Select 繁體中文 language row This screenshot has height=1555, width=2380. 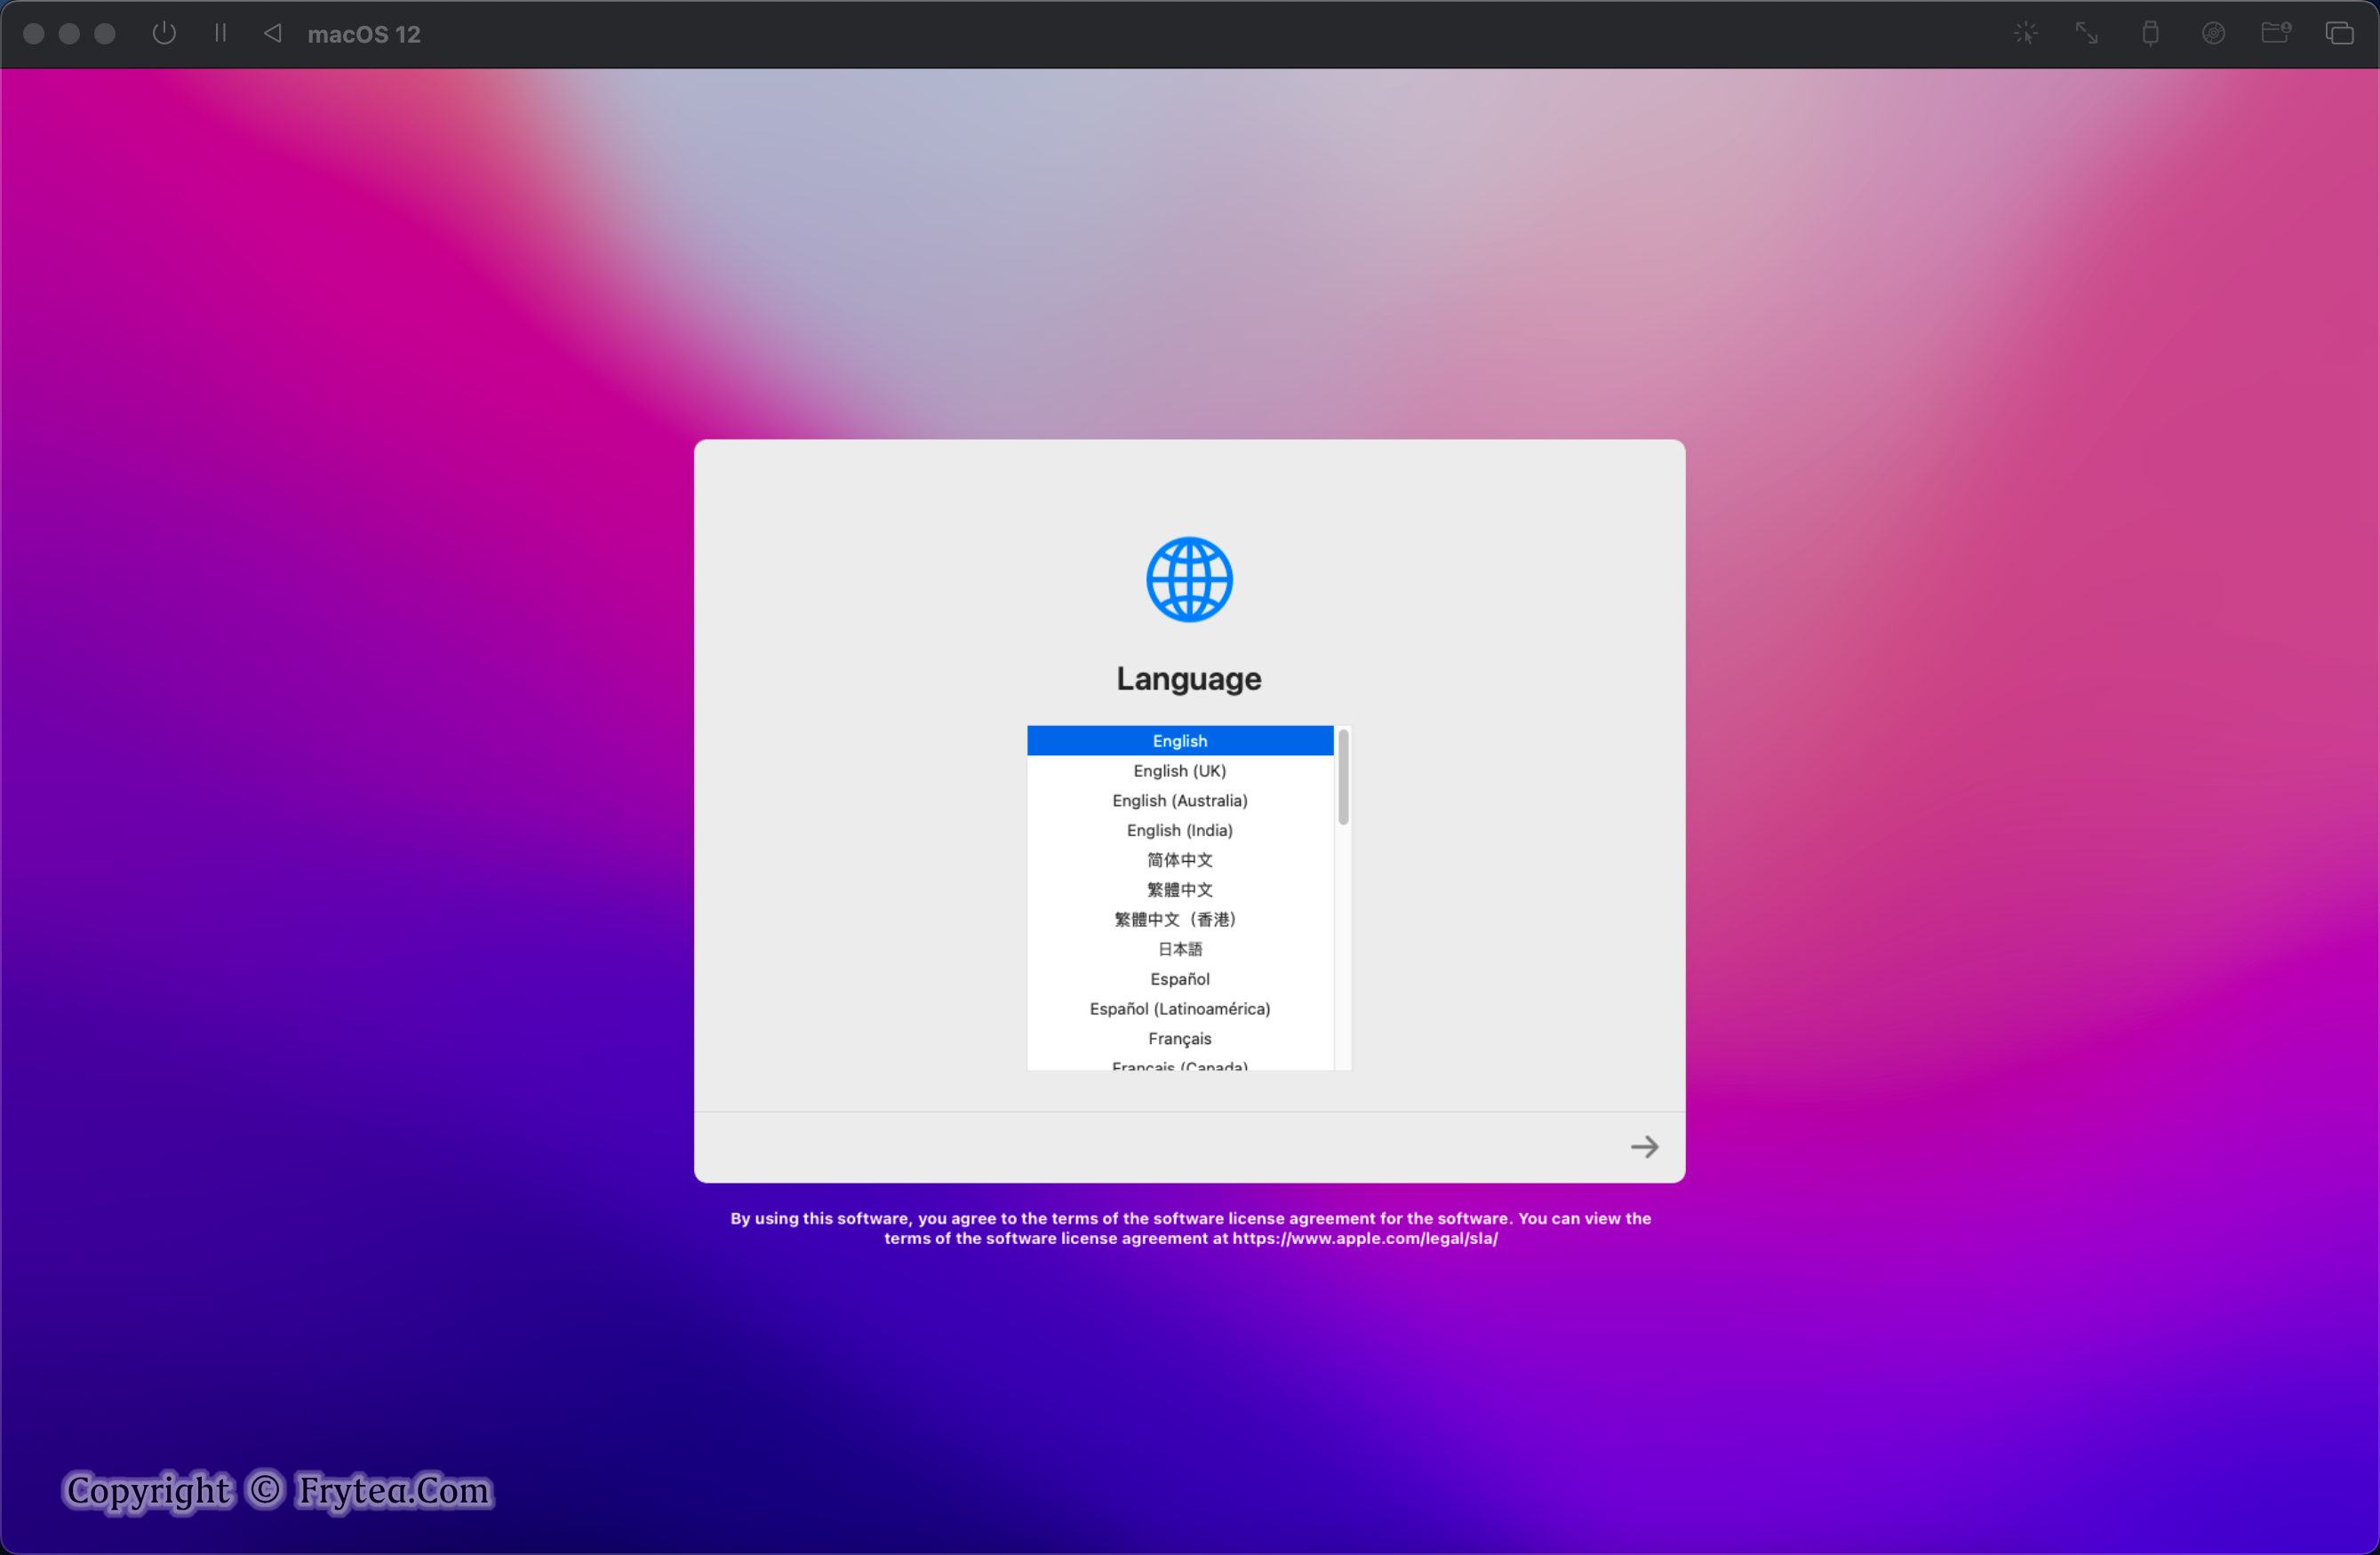1180,890
